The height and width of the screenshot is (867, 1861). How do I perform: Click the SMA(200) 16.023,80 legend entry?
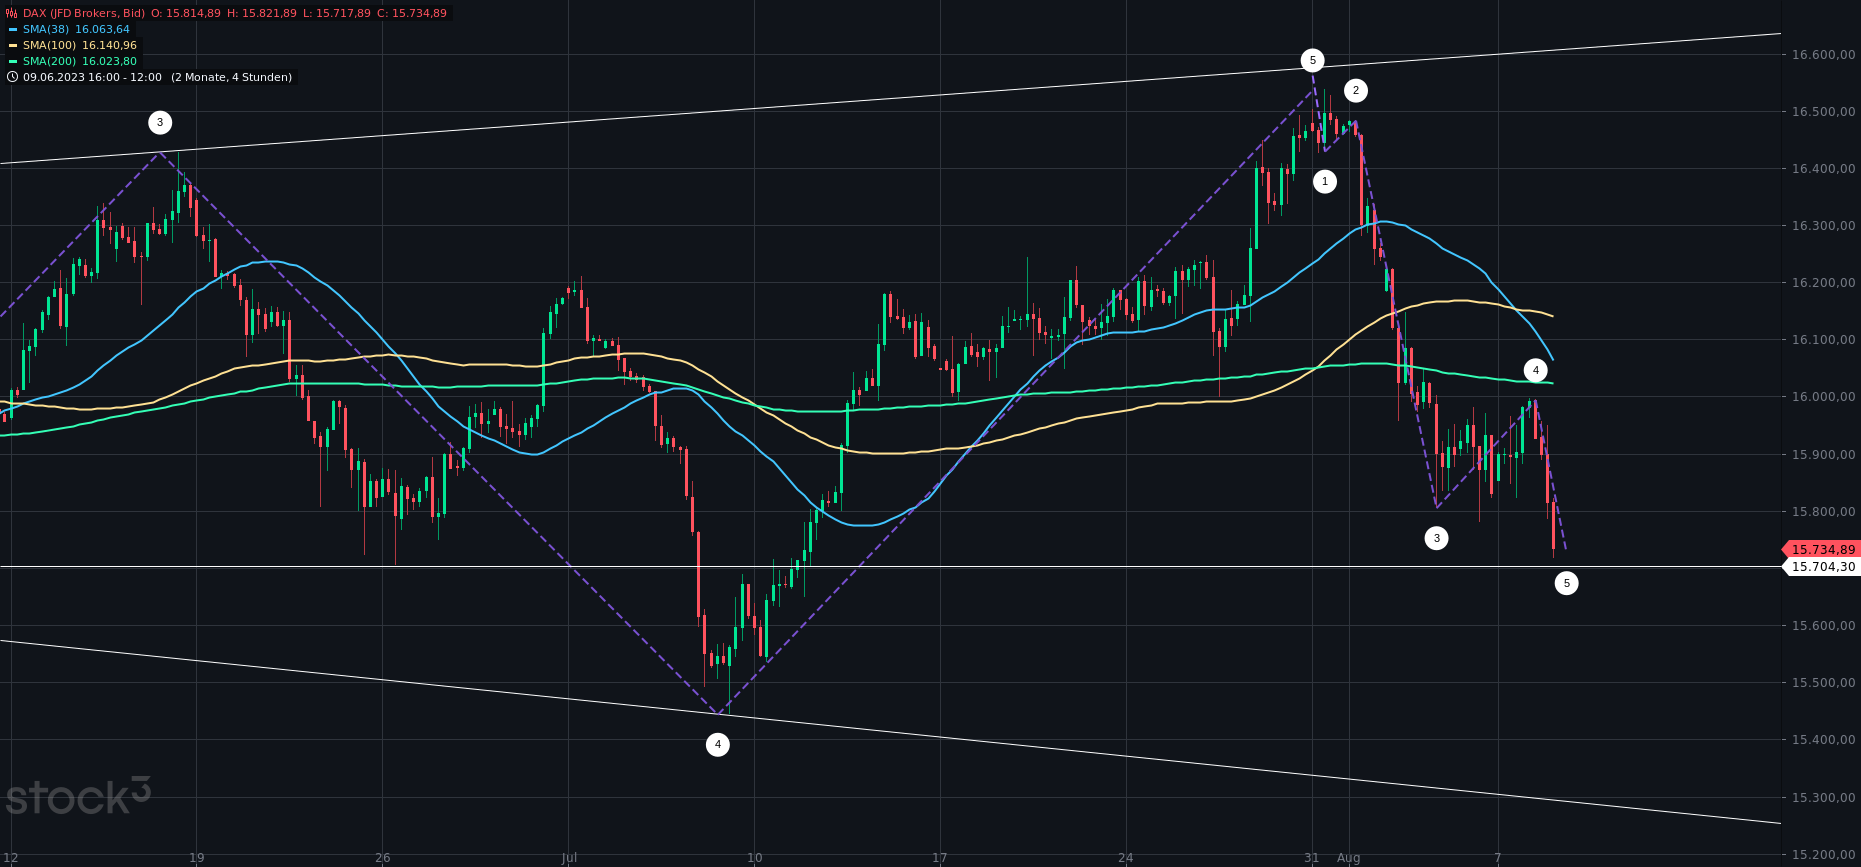(80, 61)
